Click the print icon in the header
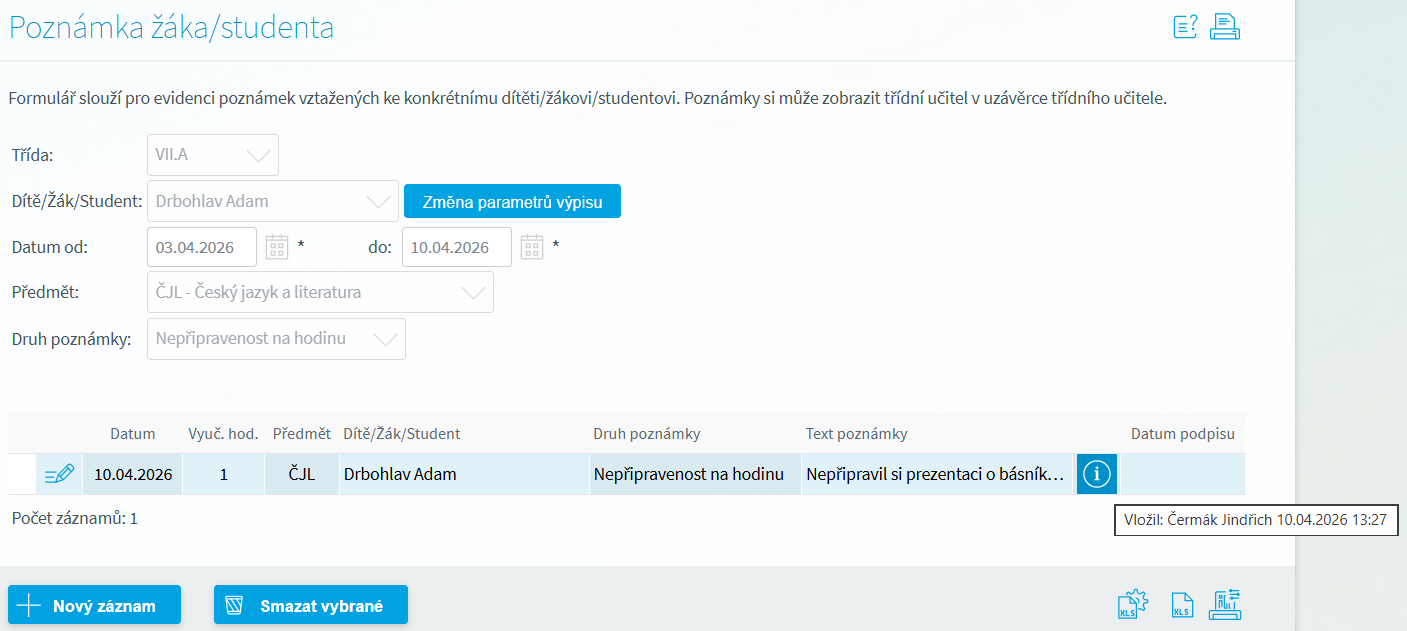The image size is (1407, 631). point(1225,27)
